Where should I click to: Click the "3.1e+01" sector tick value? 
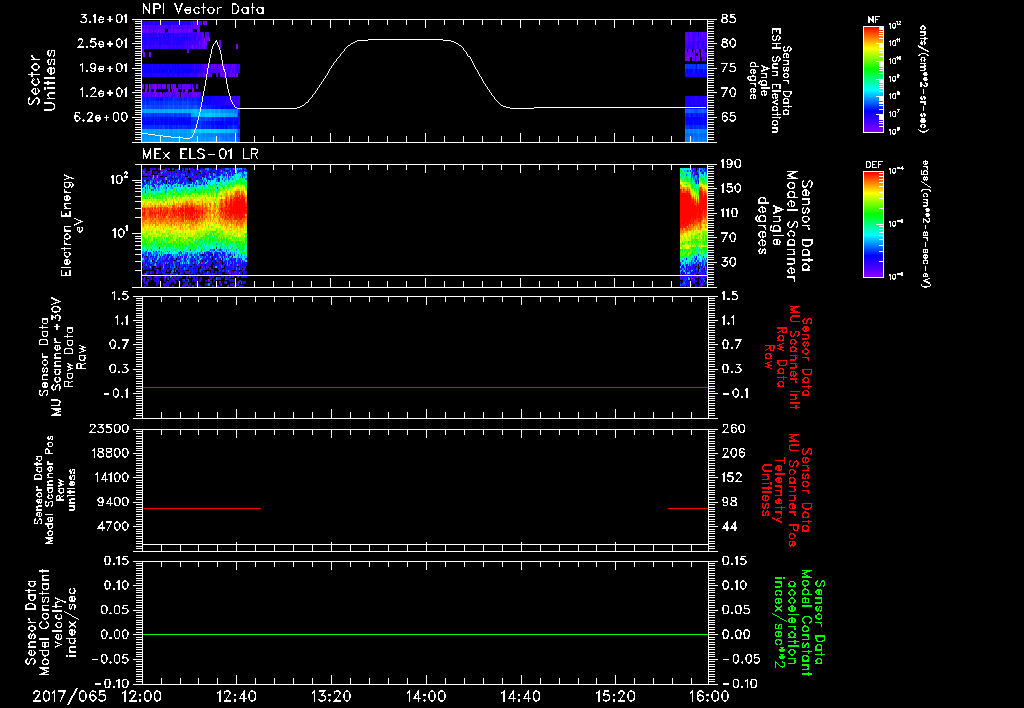click(103, 19)
